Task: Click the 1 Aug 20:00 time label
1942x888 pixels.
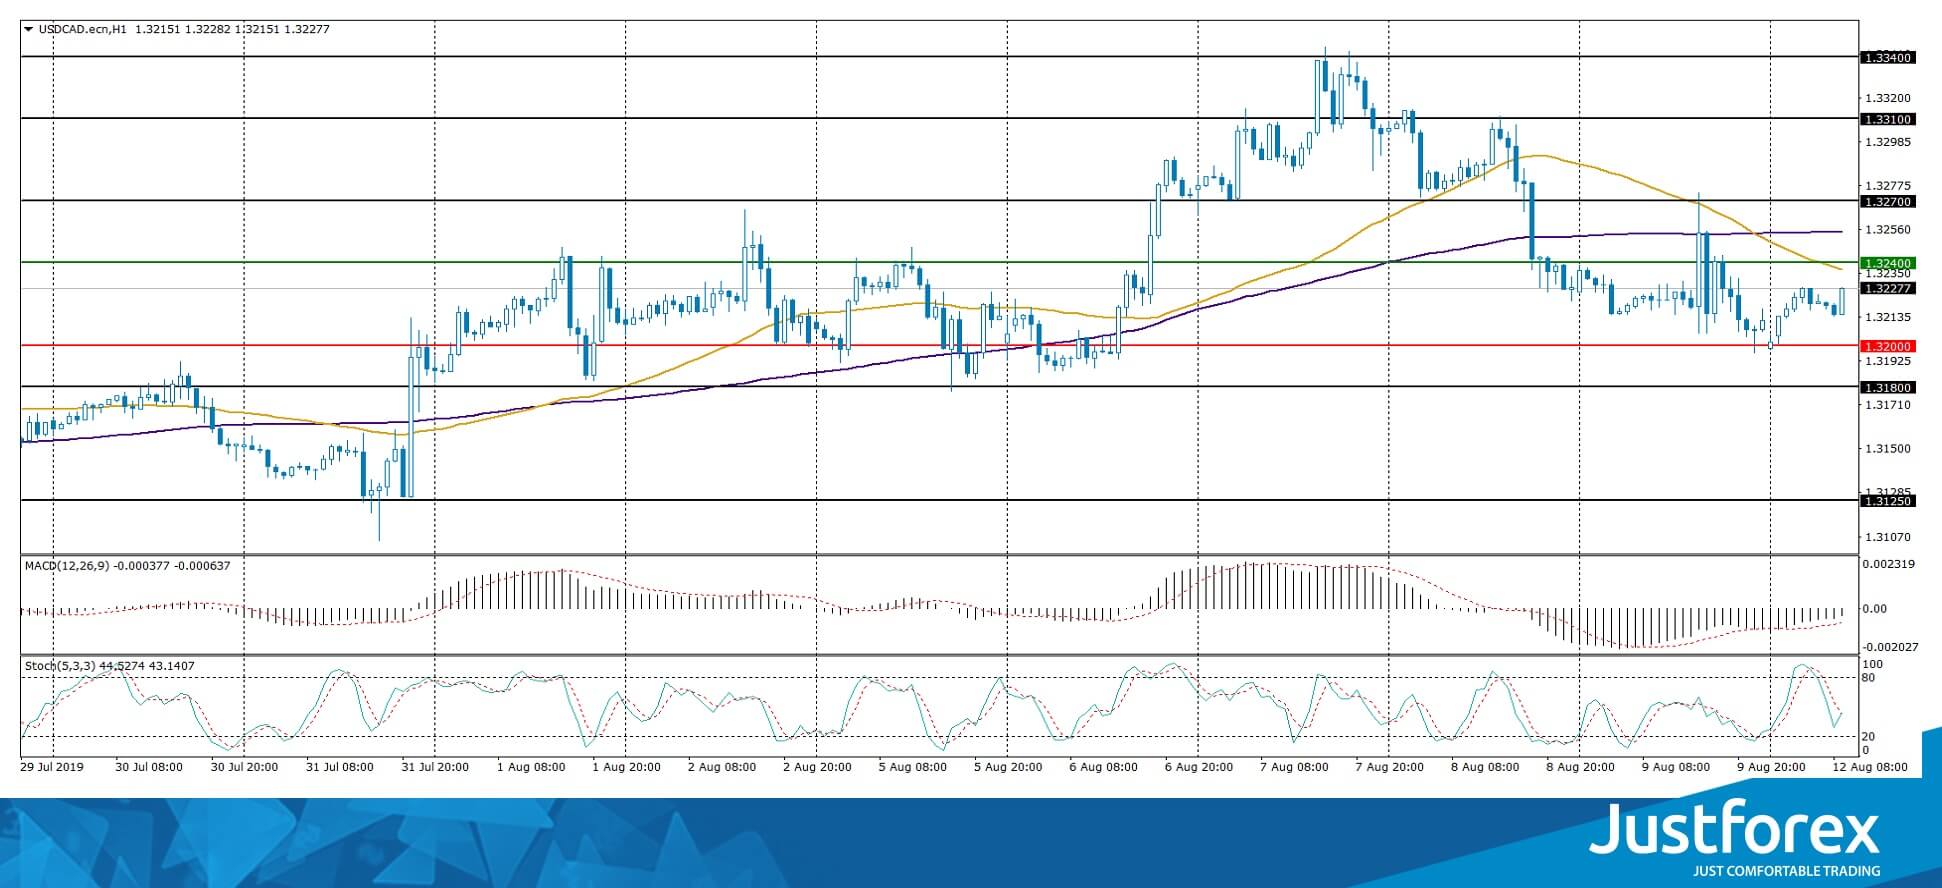Action: [626, 768]
